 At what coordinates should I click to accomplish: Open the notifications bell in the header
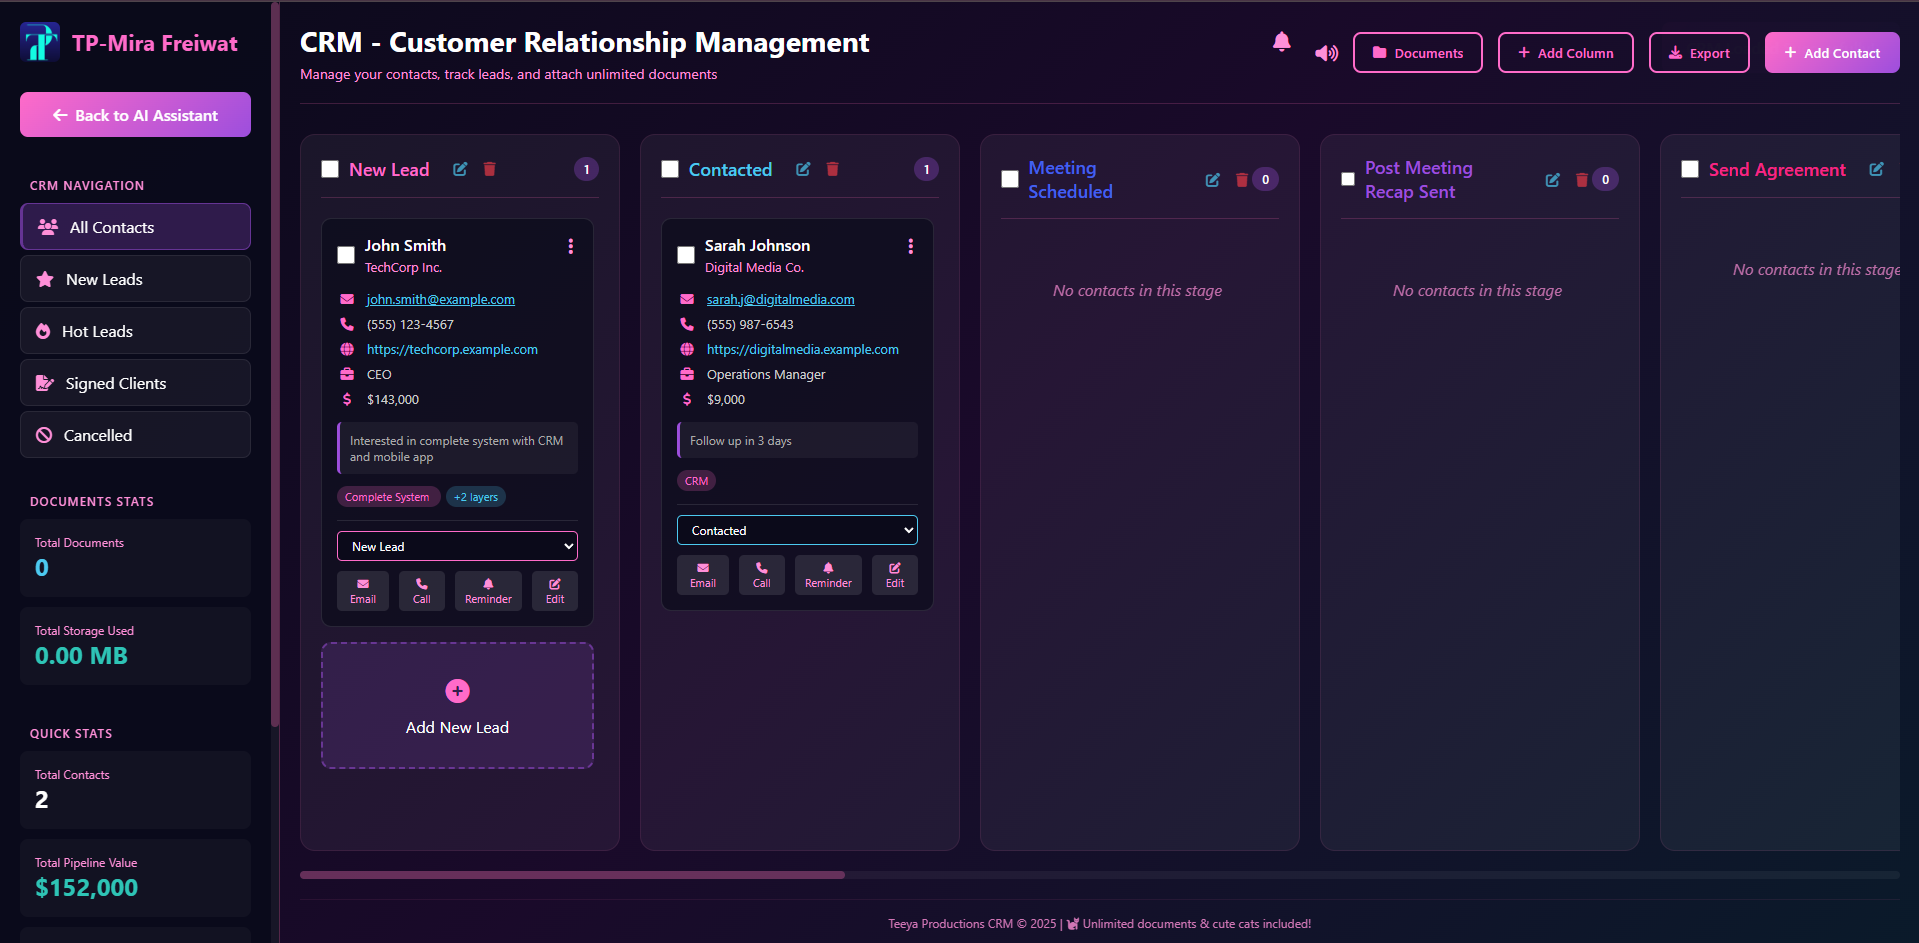click(1281, 43)
